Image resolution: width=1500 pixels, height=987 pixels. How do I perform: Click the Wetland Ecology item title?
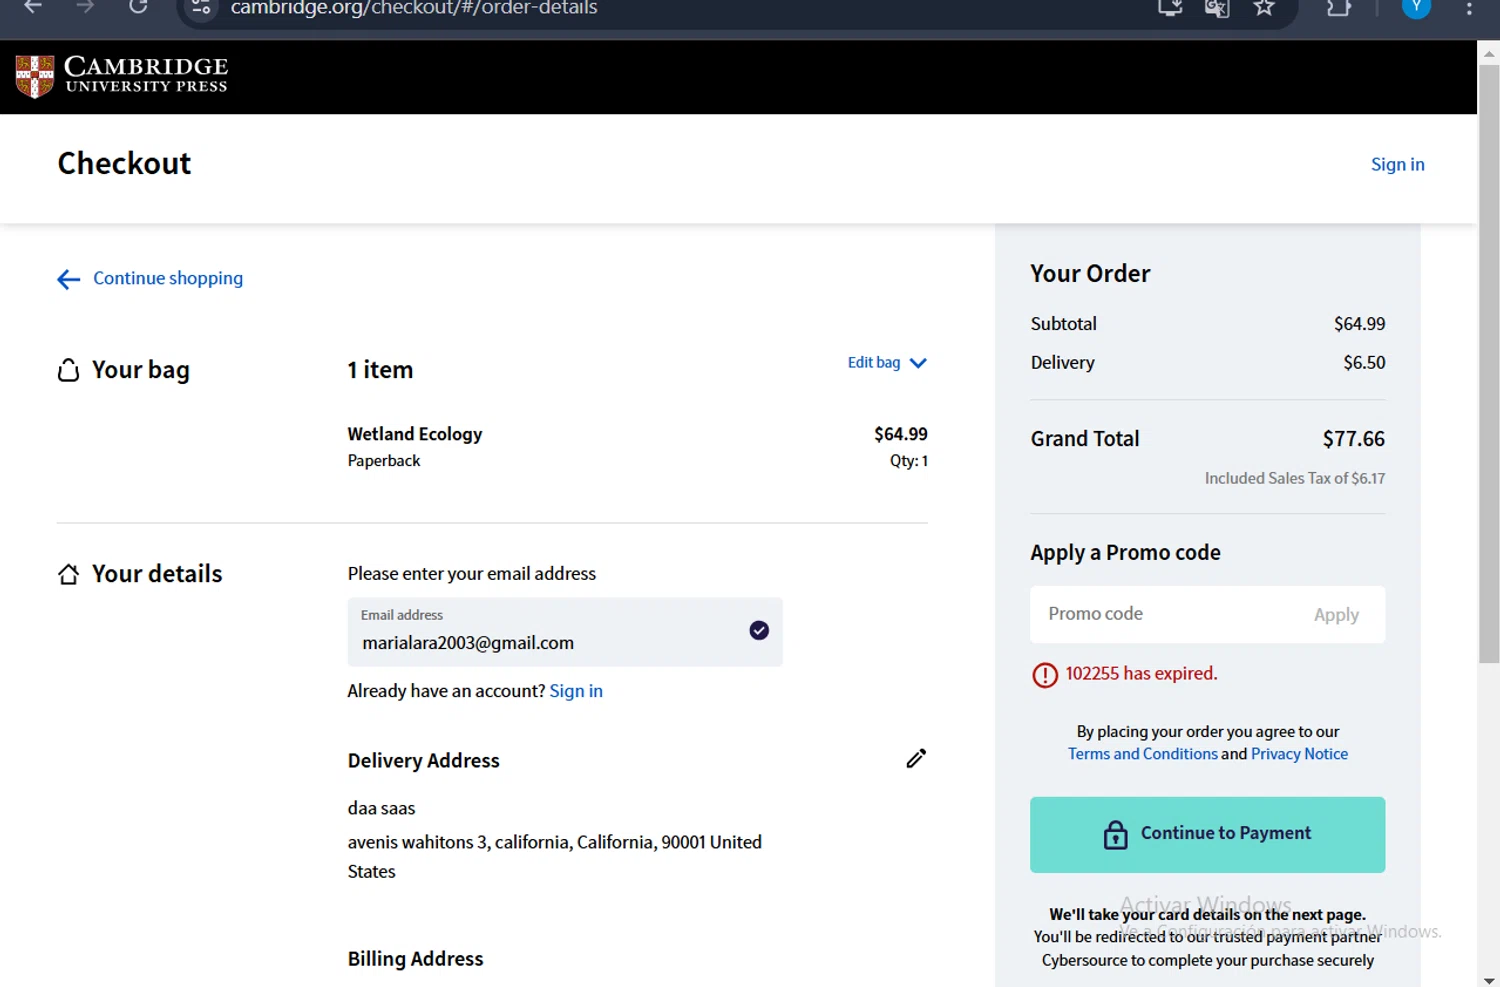(x=415, y=434)
